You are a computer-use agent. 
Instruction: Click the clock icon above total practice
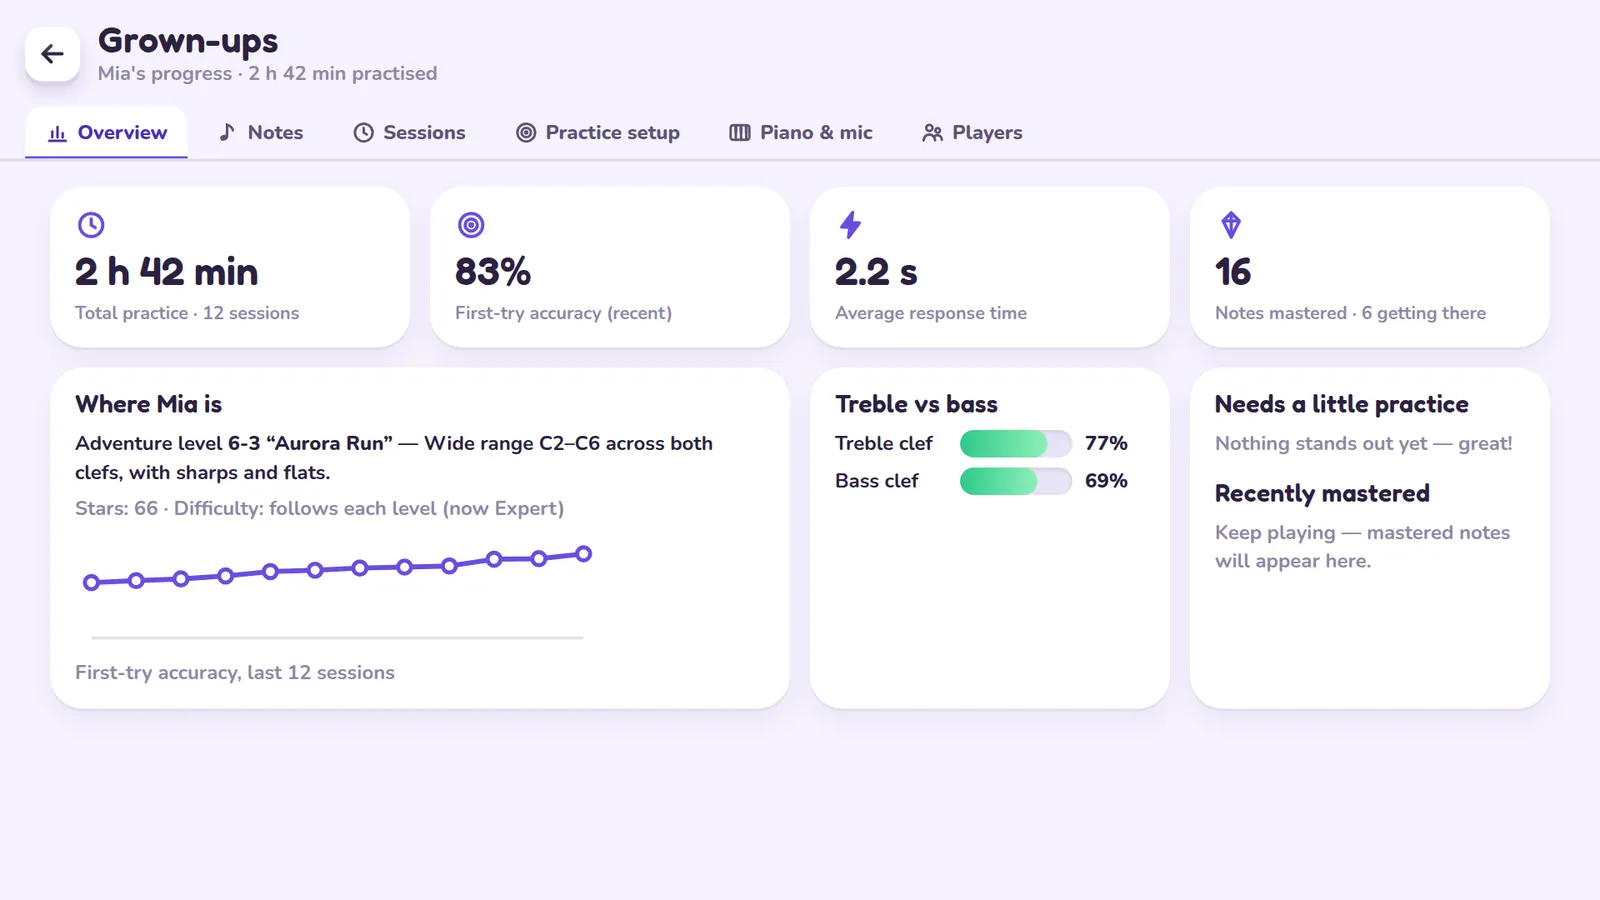(91, 225)
